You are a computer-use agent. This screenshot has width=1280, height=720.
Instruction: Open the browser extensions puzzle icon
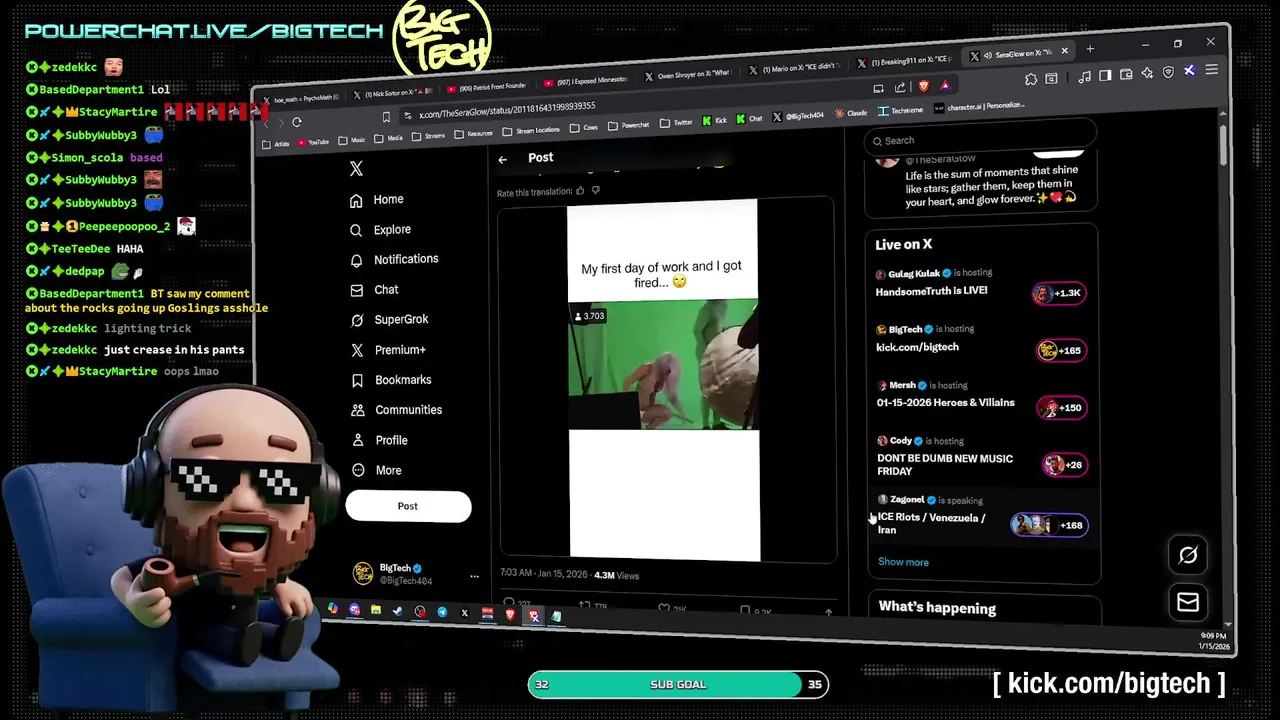click(x=1030, y=79)
